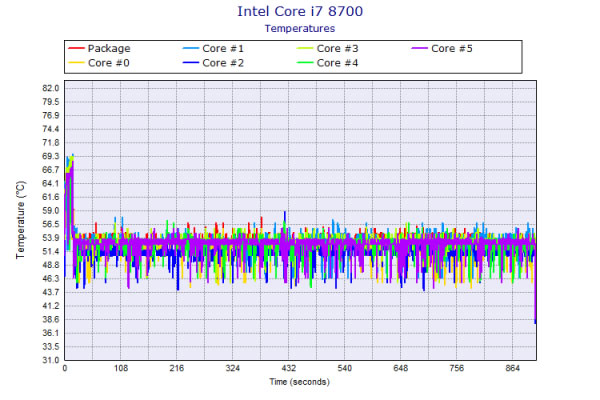This screenshot has width=600, height=400.
Task: Click the red Package legend swatch
Action: (x=76, y=49)
